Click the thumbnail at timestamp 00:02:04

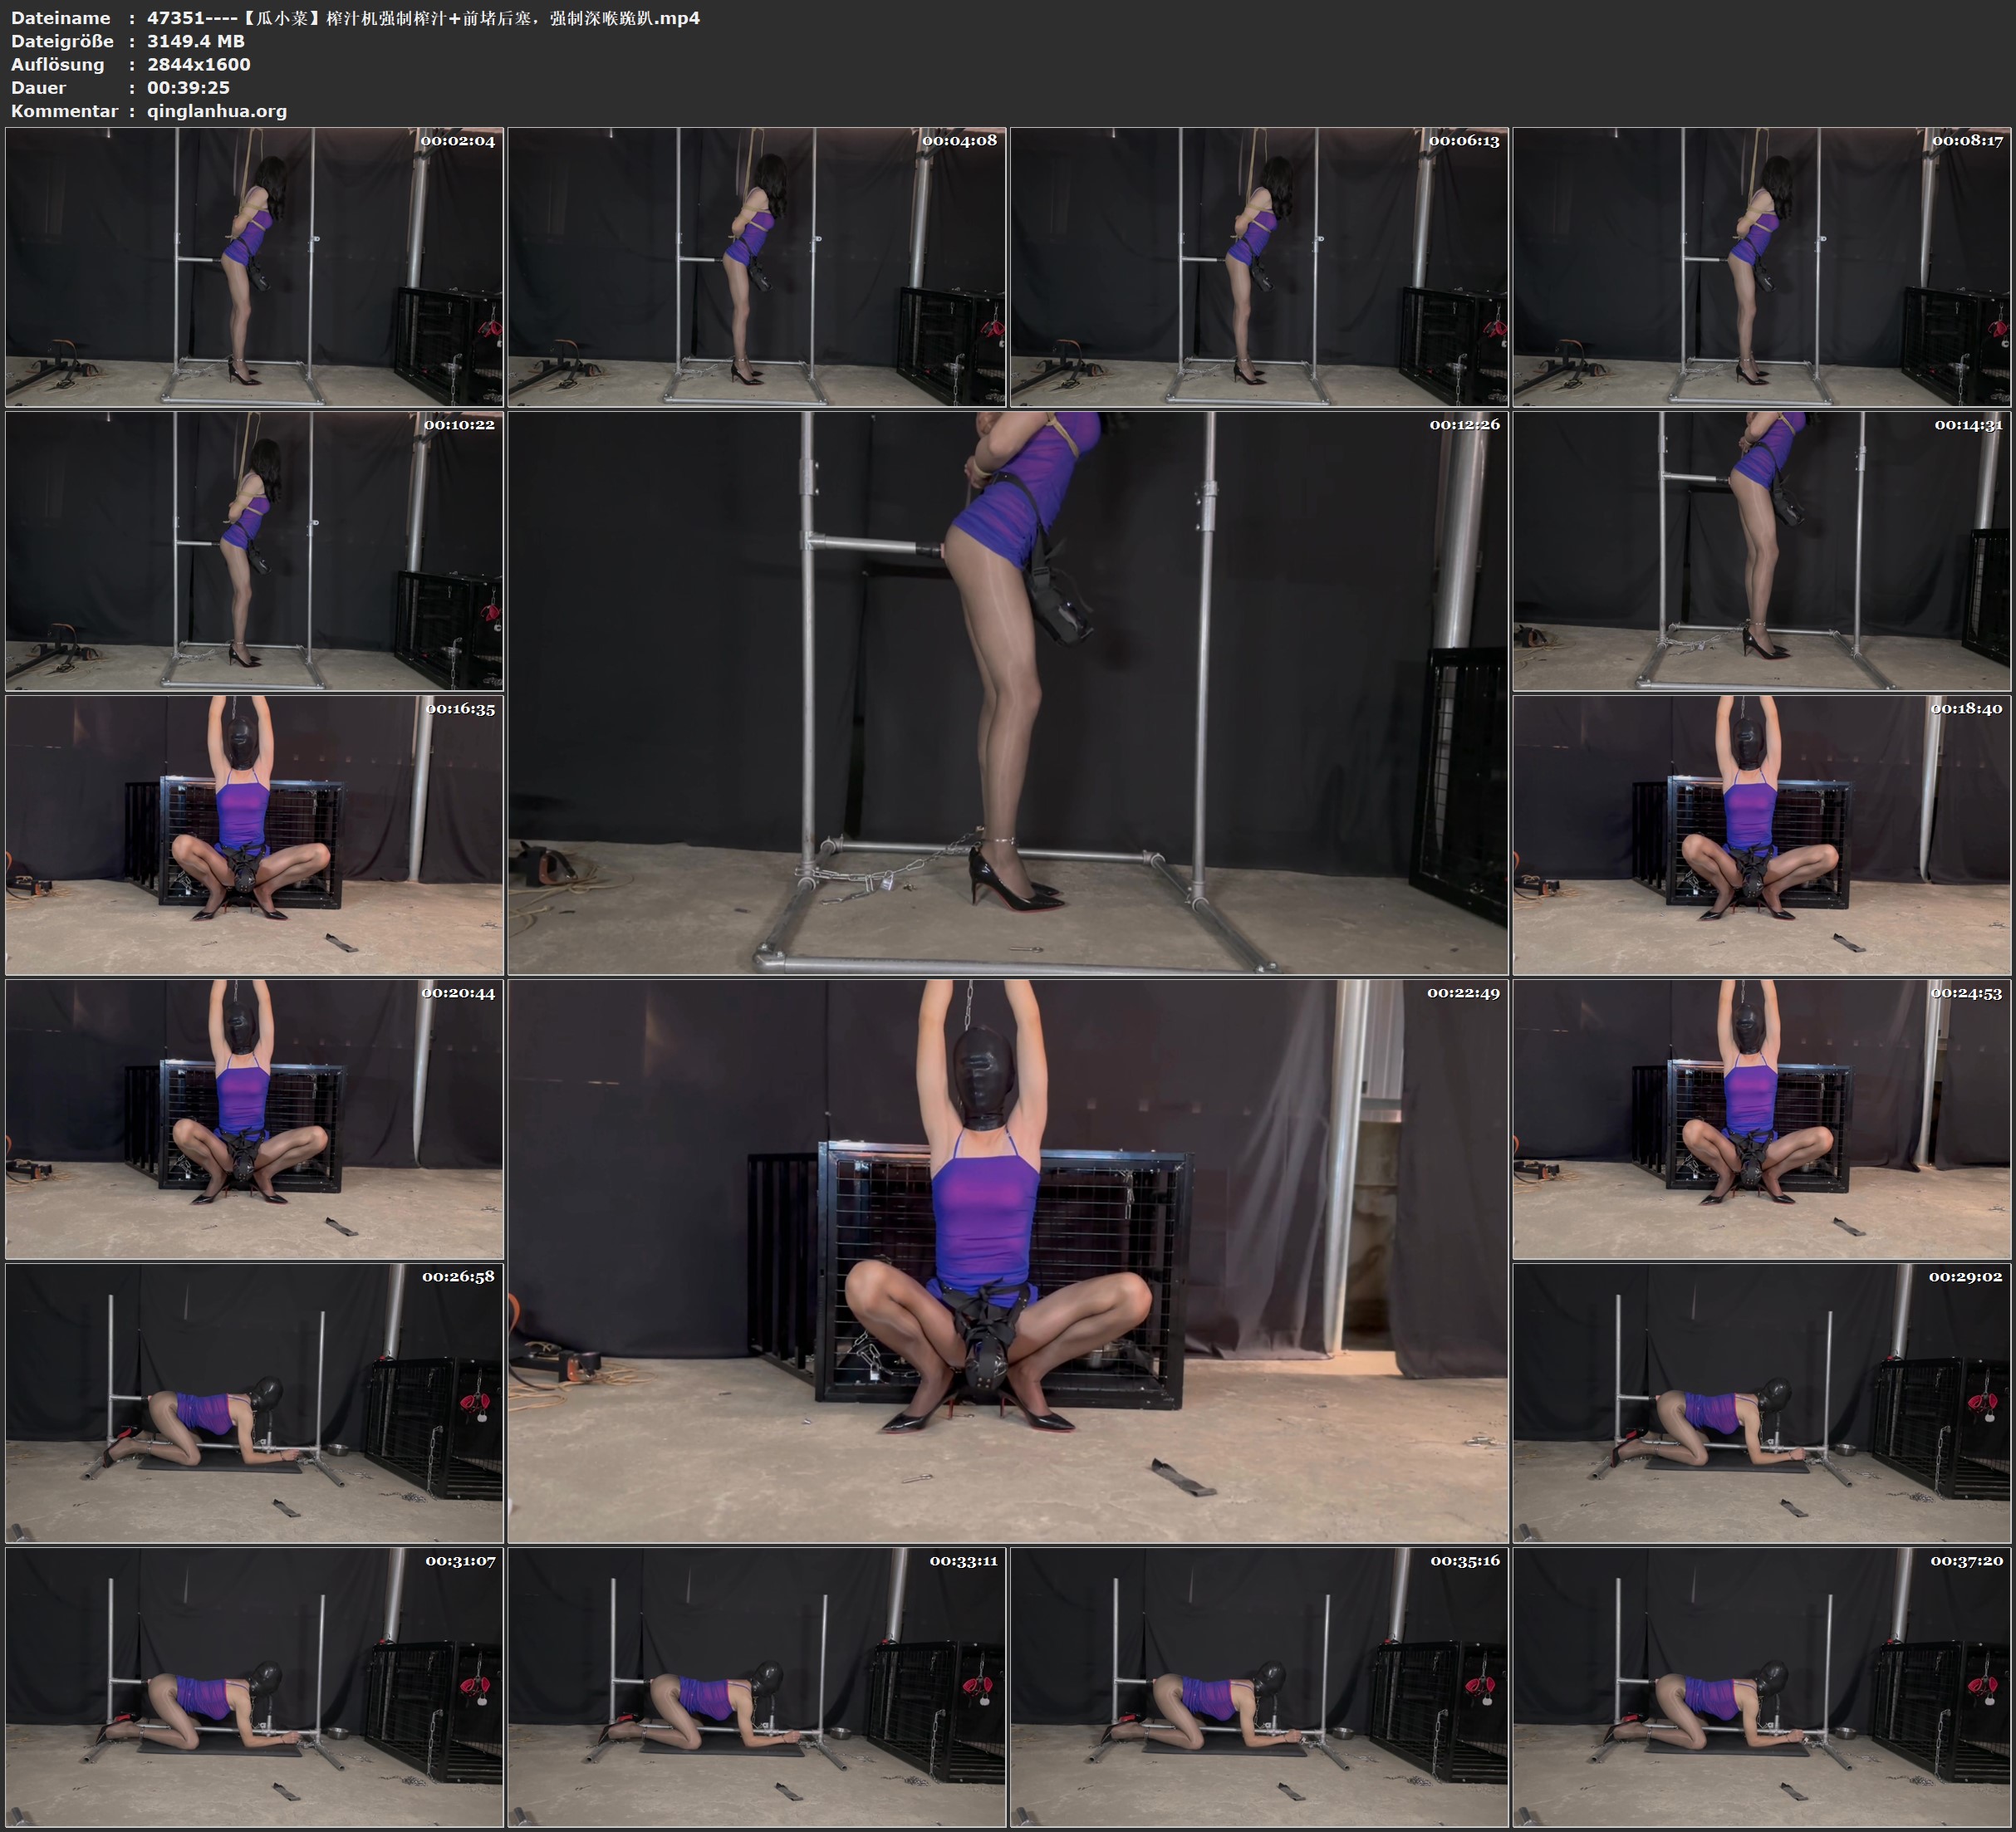[254, 267]
